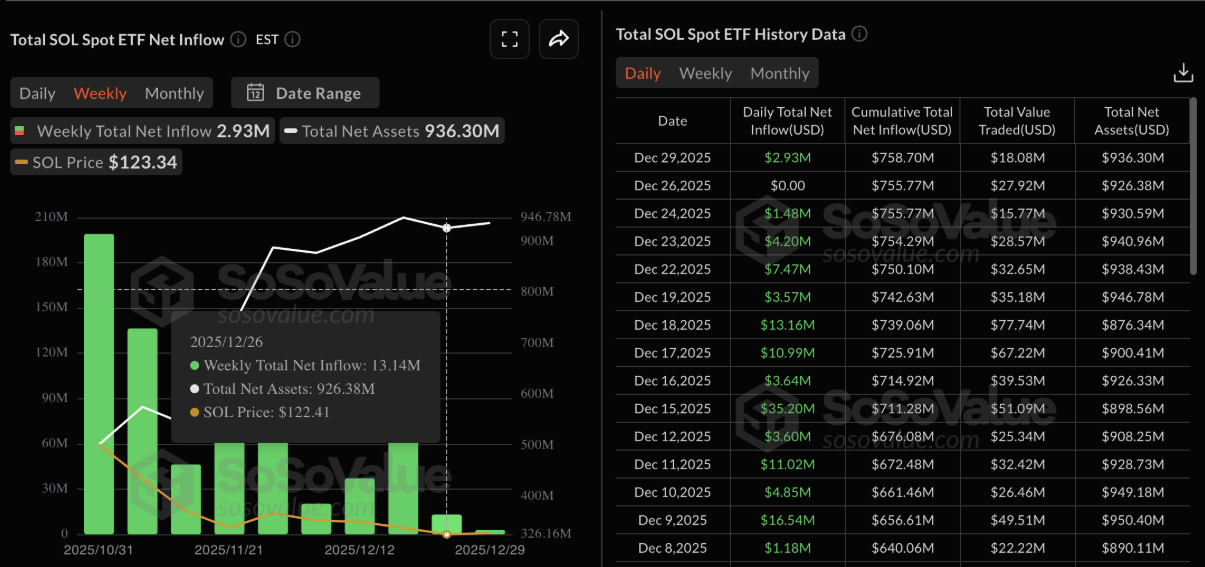
Task: Click the Dec 29,2025 table row date
Action: [672, 157]
